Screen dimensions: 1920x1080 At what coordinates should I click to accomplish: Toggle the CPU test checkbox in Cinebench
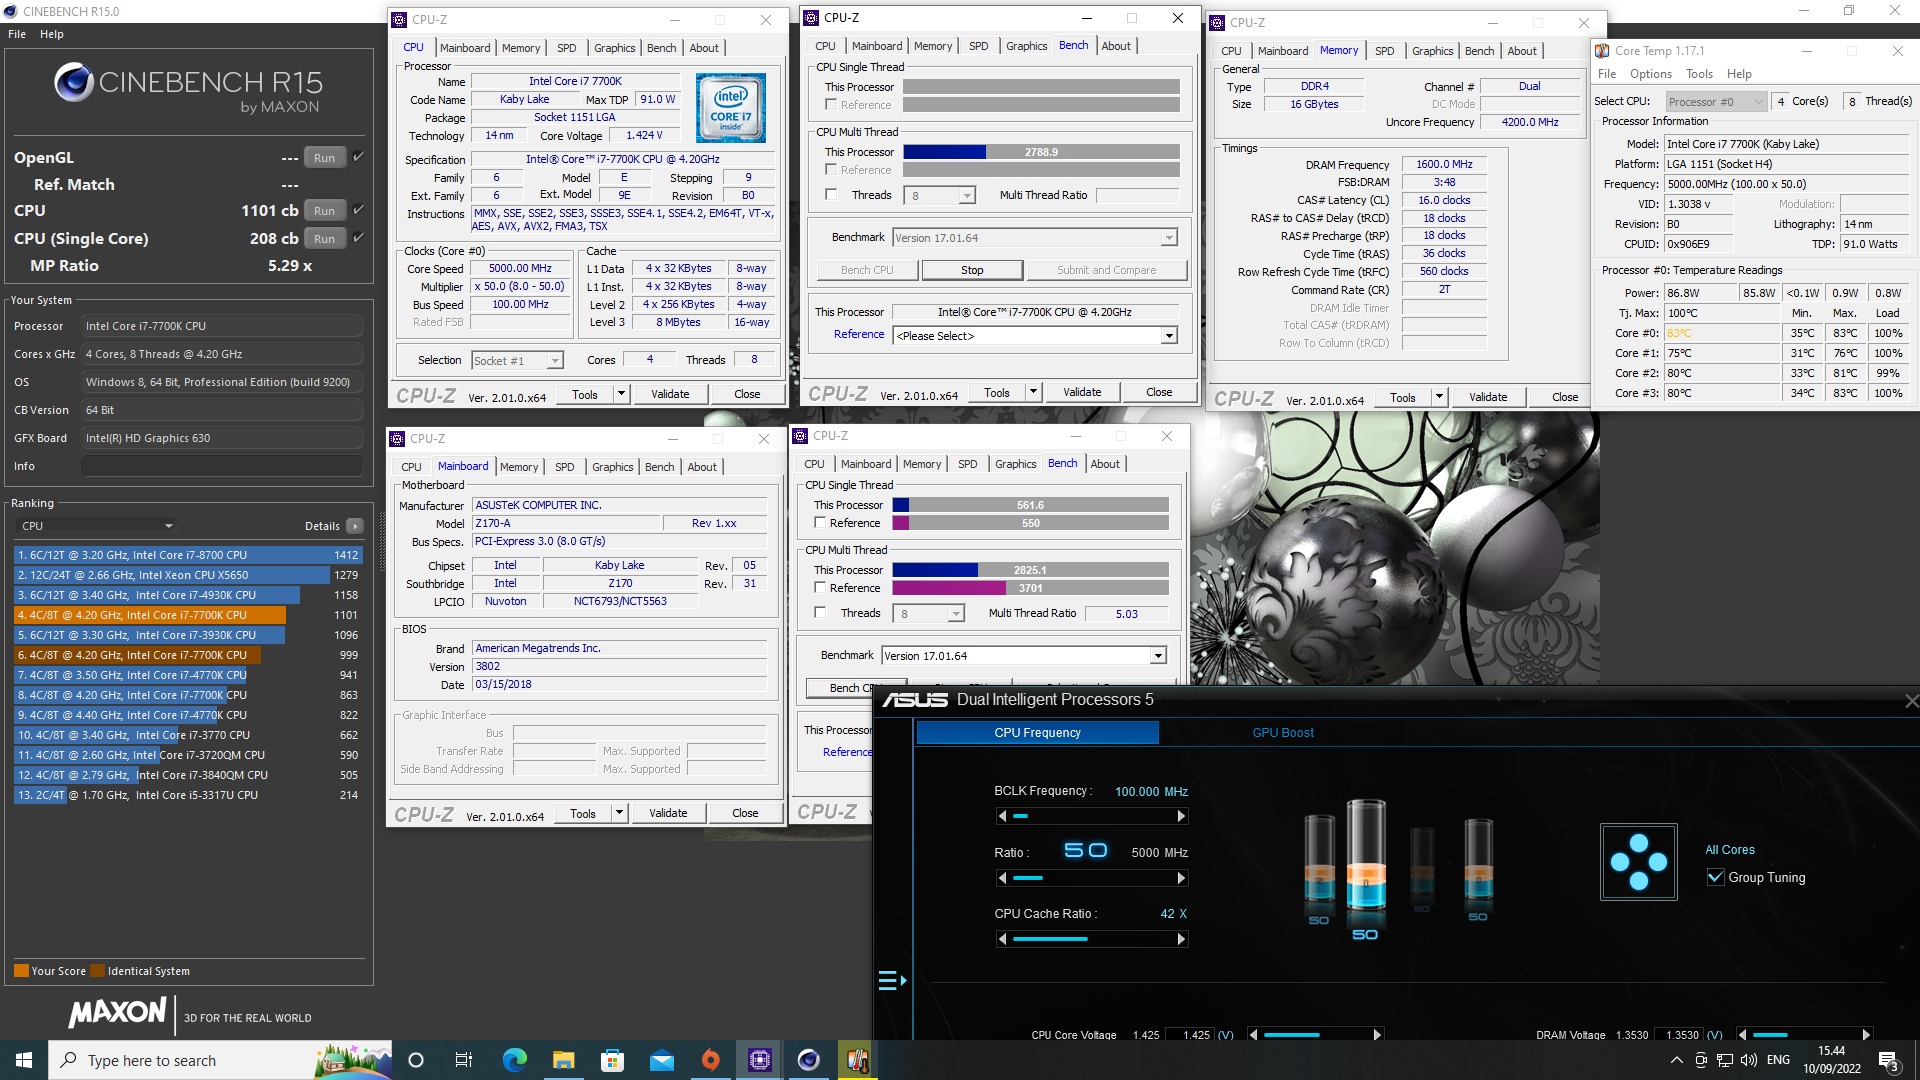pos(358,210)
